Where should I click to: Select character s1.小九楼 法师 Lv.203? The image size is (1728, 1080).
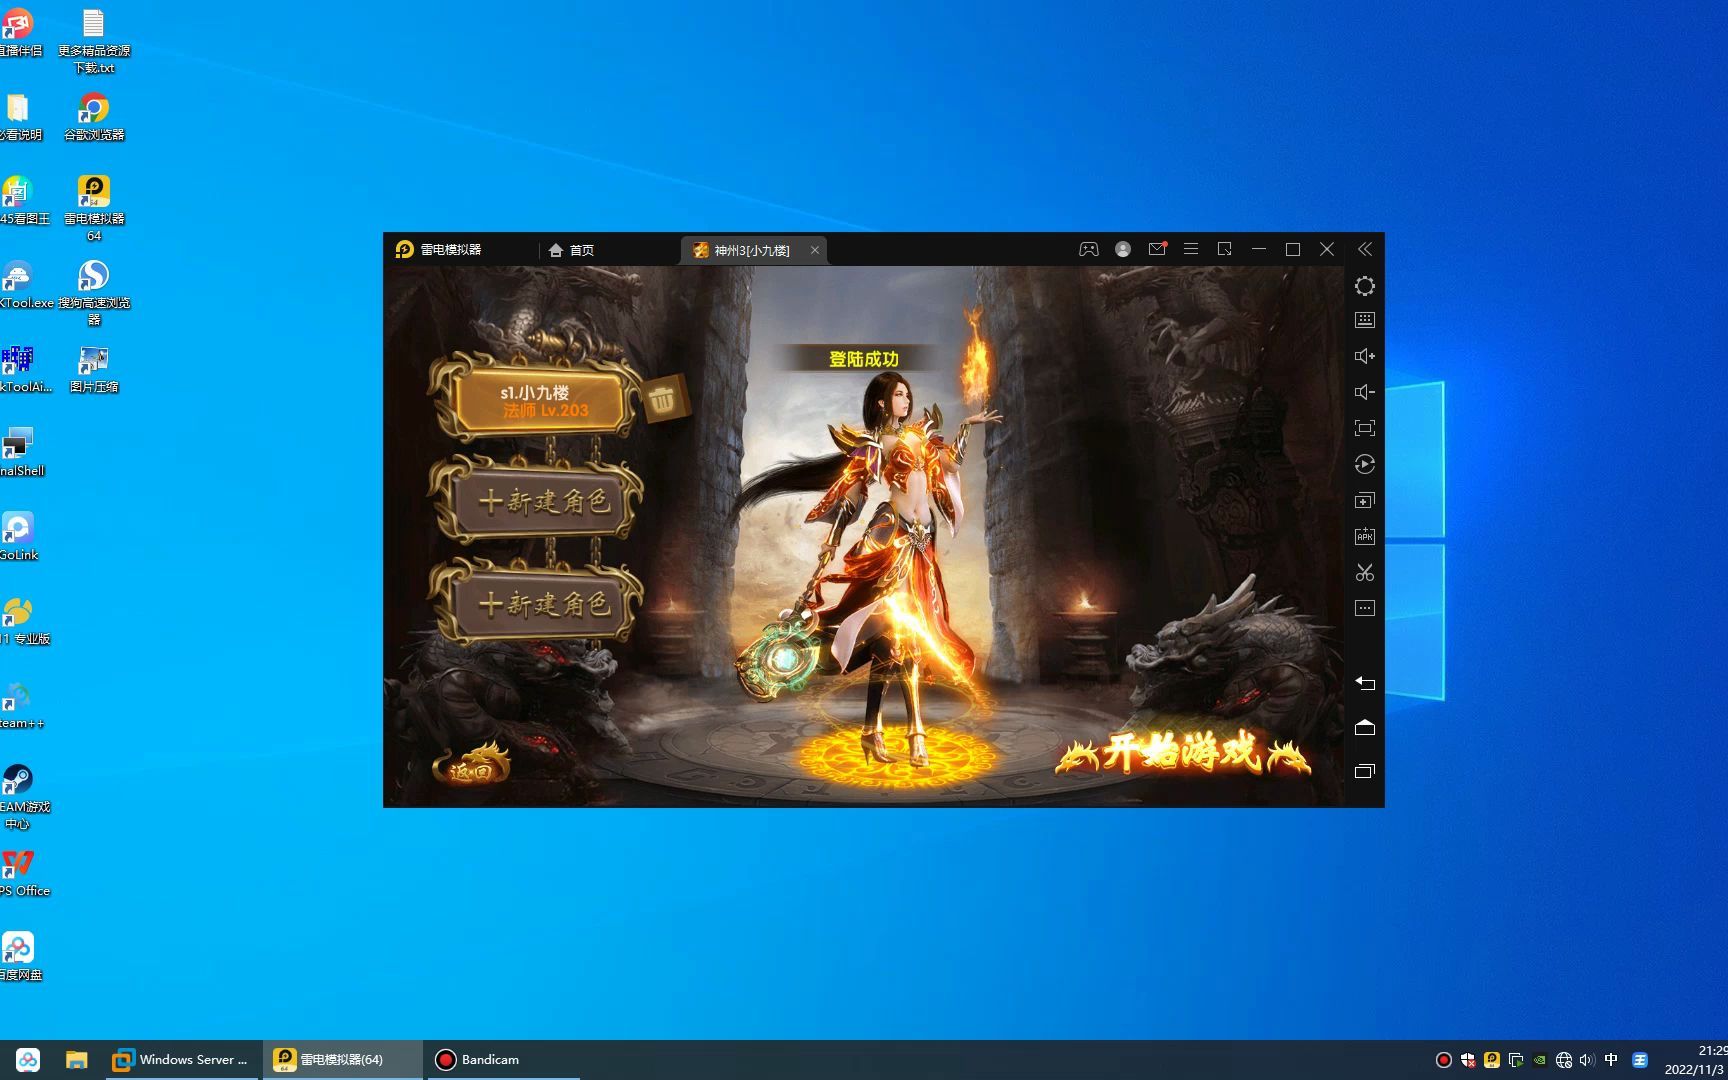(x=541, y=401)
